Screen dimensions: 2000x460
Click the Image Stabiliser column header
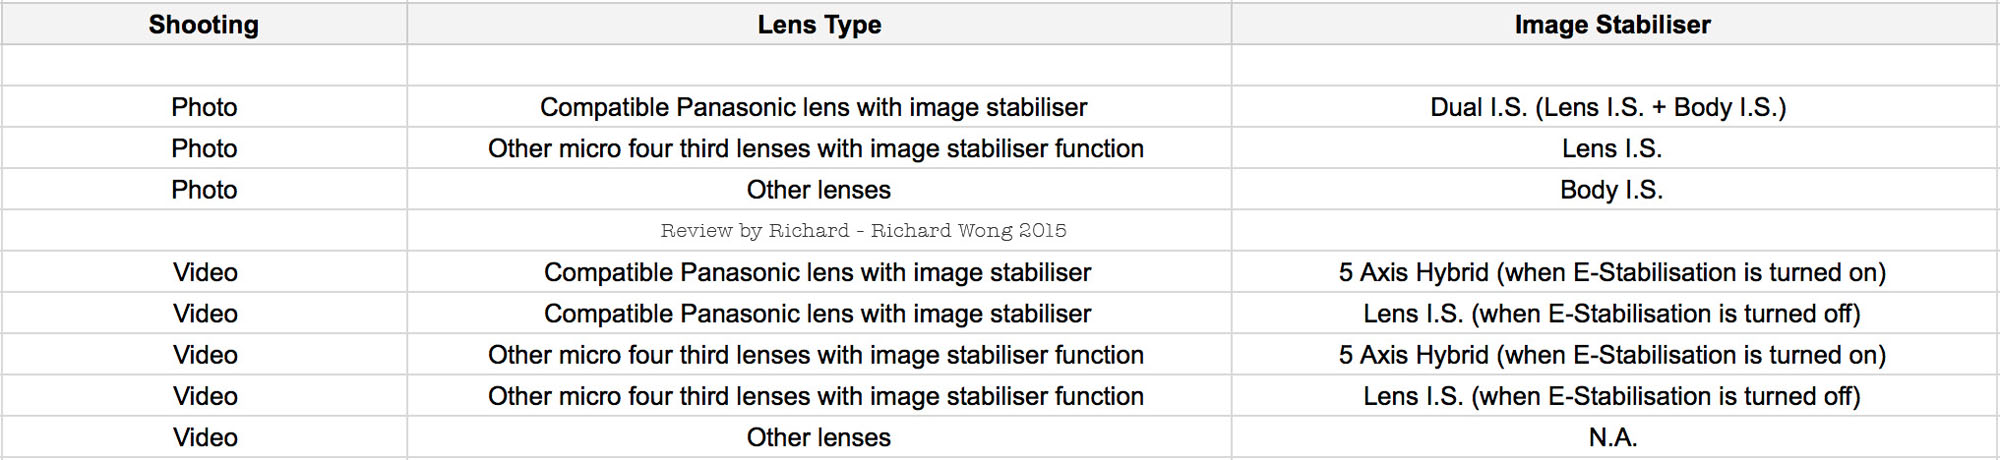point(1612,25)
